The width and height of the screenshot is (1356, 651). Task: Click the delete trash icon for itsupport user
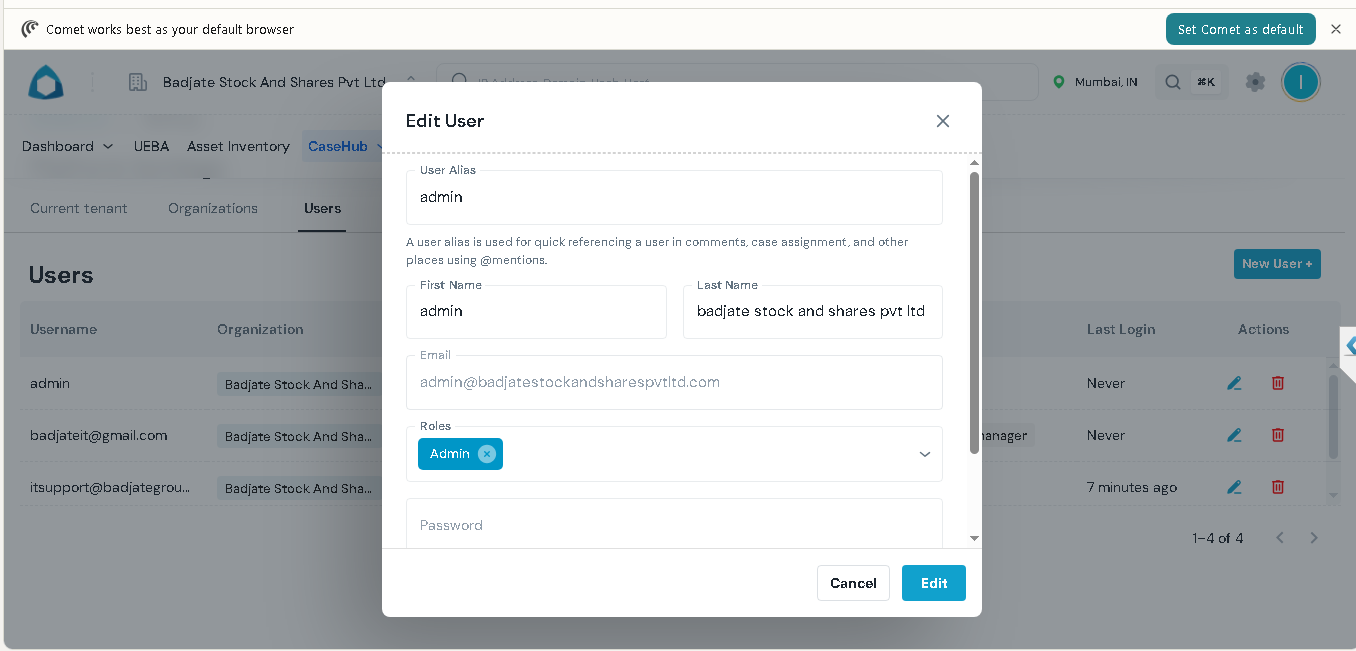click(1277, 487)
